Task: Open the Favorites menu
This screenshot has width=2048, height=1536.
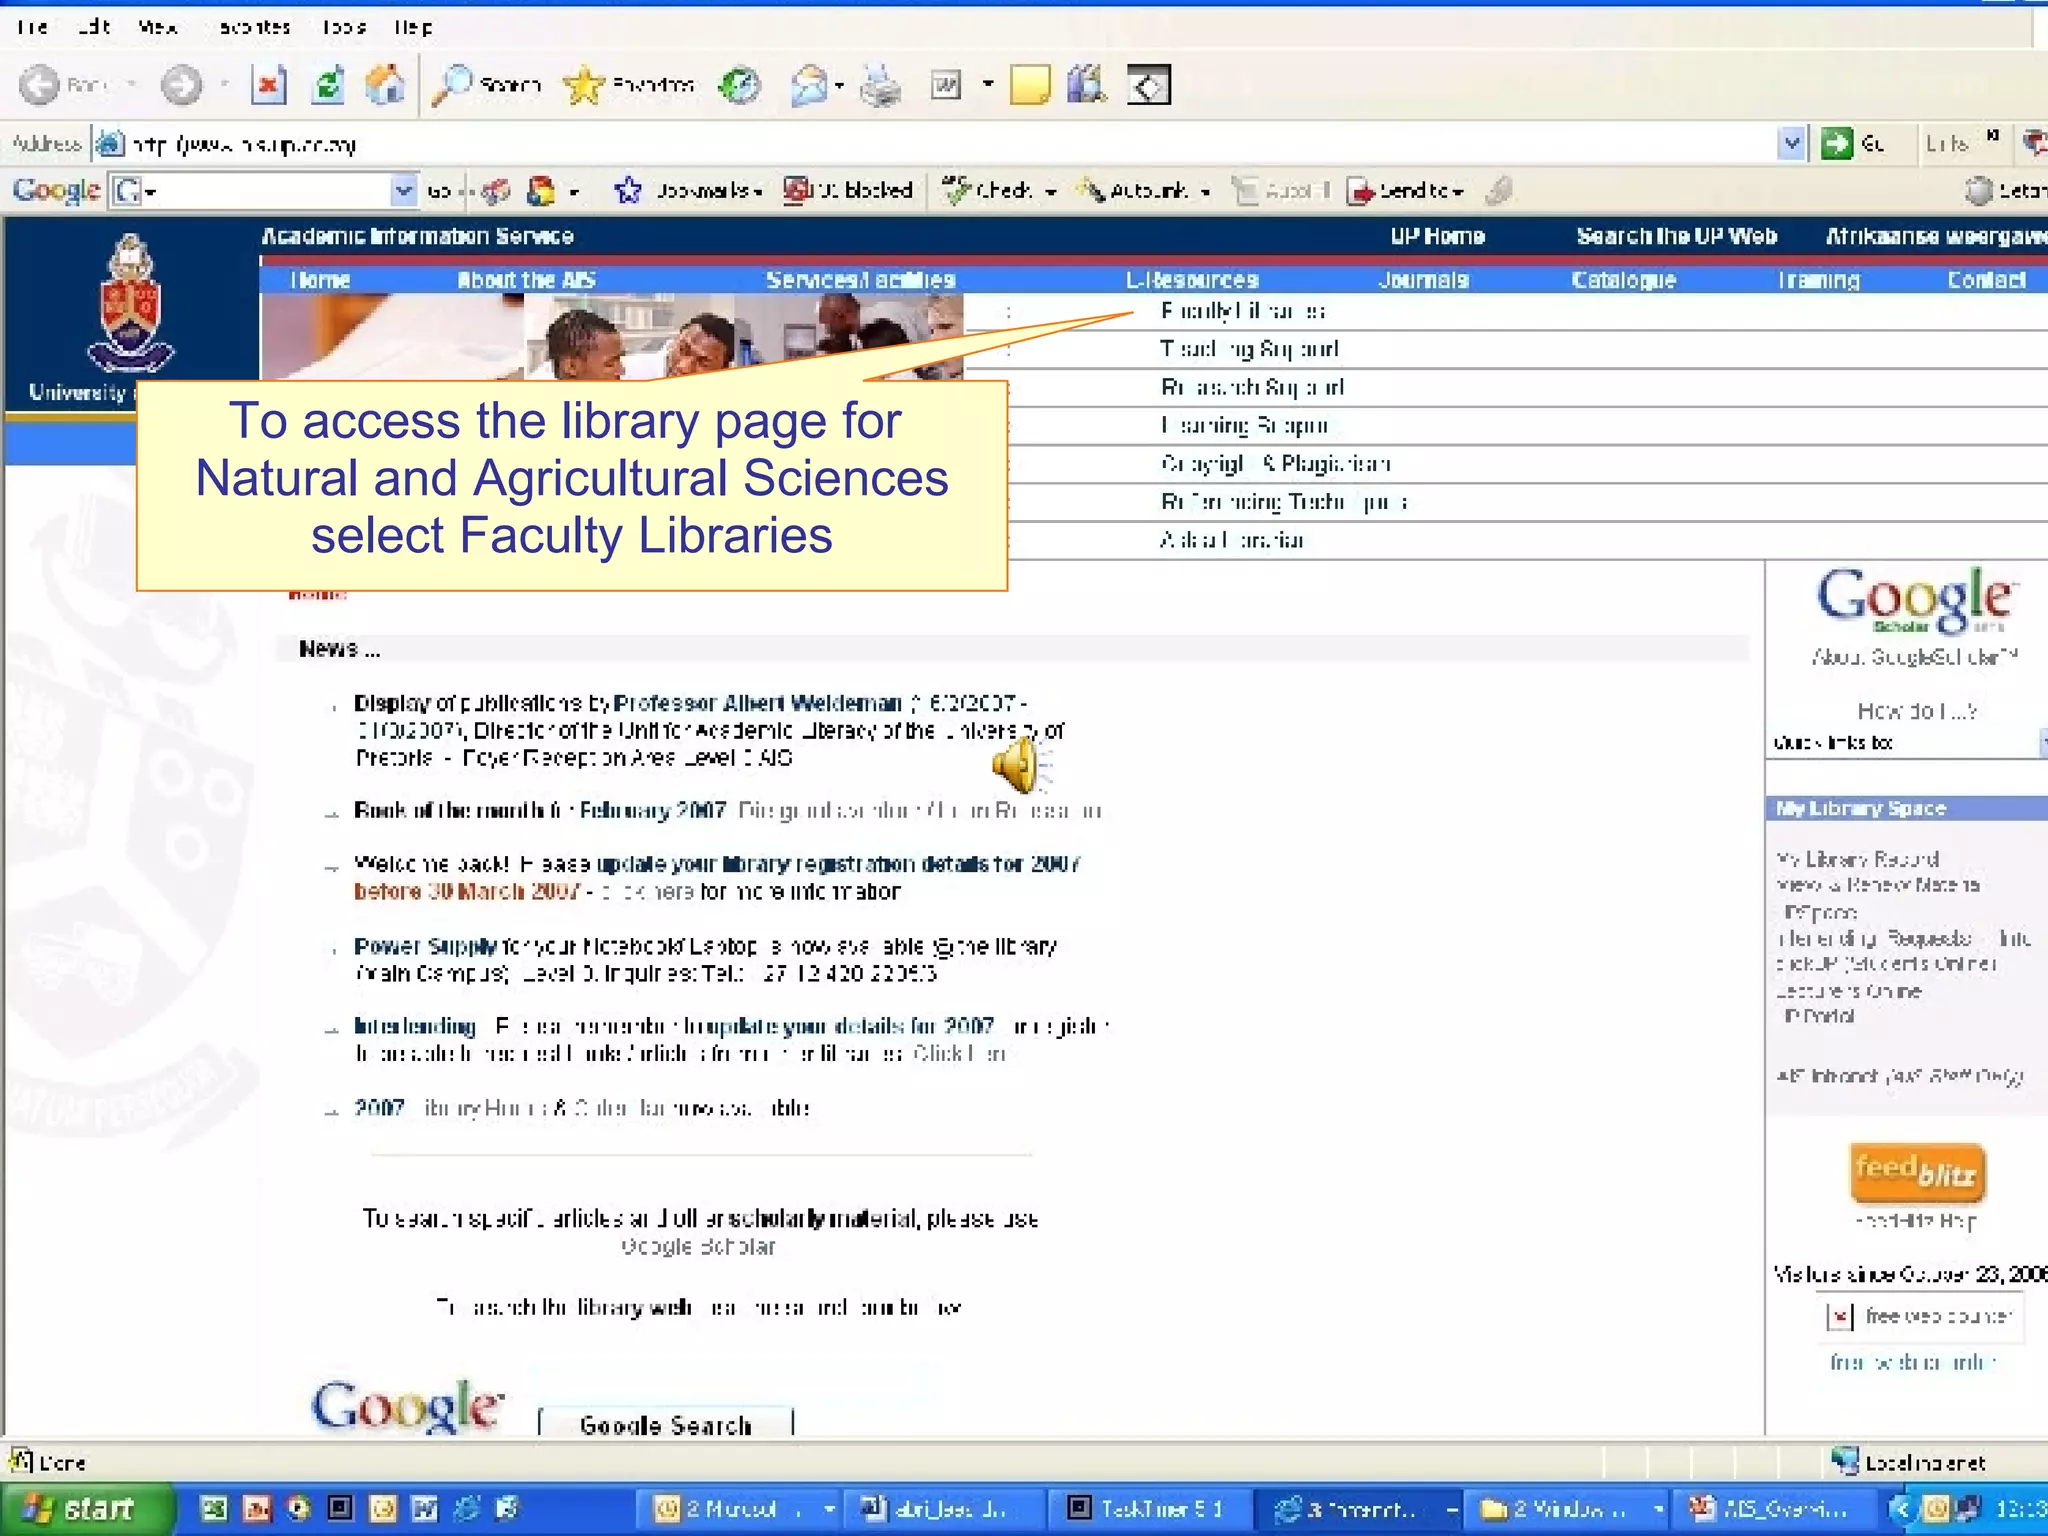Action: [x=255, y=27]
